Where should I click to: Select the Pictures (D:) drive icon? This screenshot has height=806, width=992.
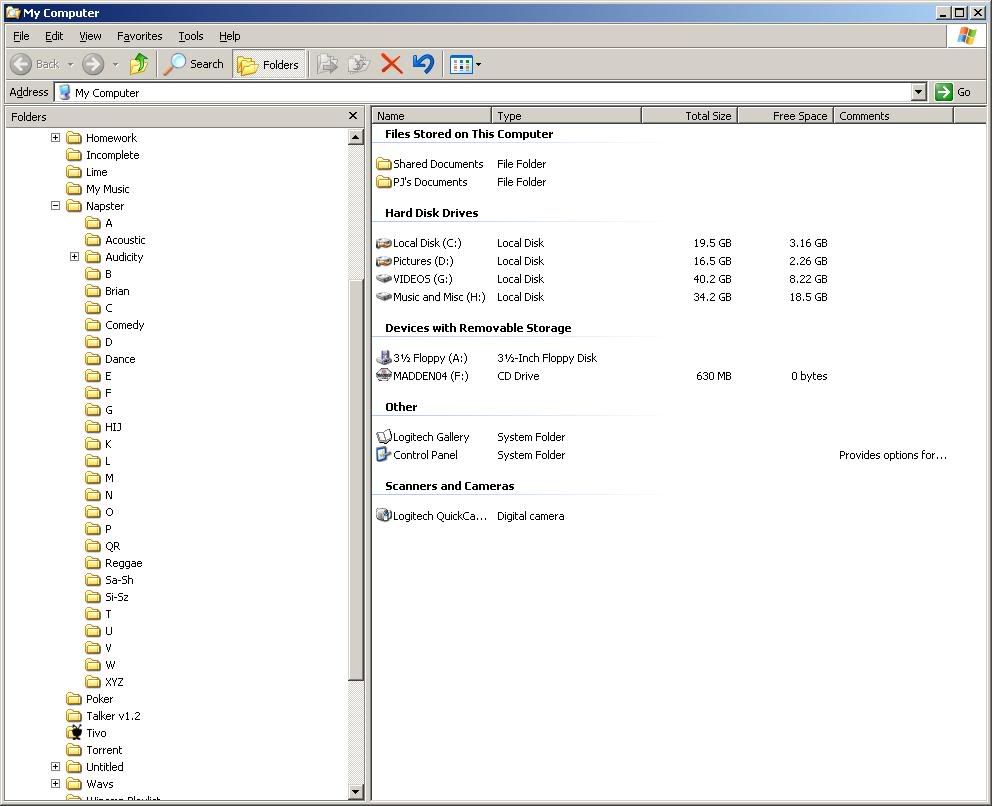[x=383, y=261]
